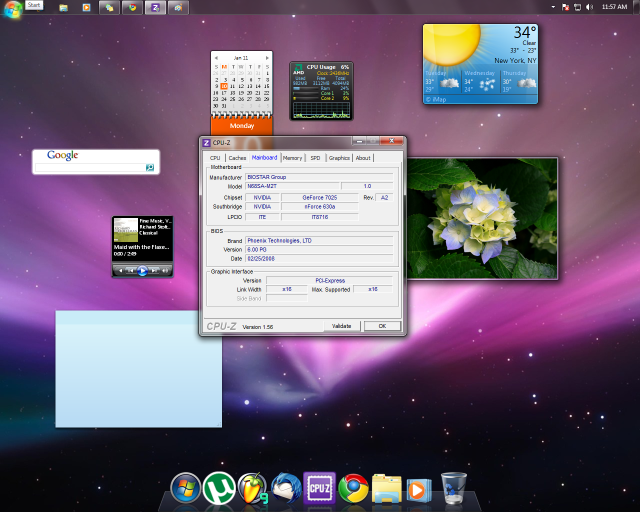Switch to the Chrome taskbar button
Screen dimensions: 640x512
pos(132,7)
